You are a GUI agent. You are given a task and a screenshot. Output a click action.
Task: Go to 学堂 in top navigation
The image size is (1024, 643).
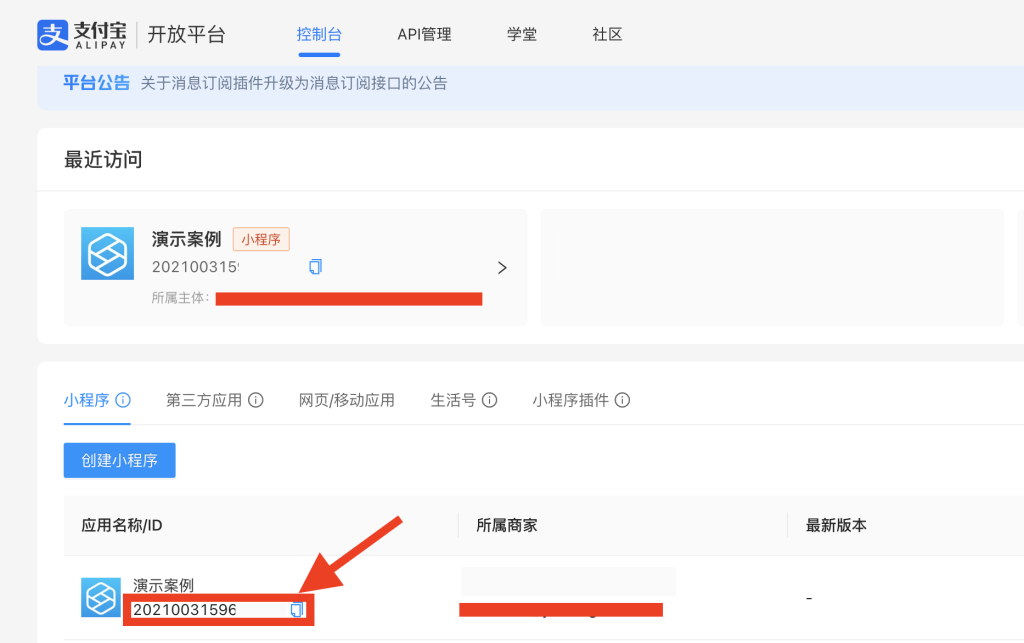click(521, 34)
